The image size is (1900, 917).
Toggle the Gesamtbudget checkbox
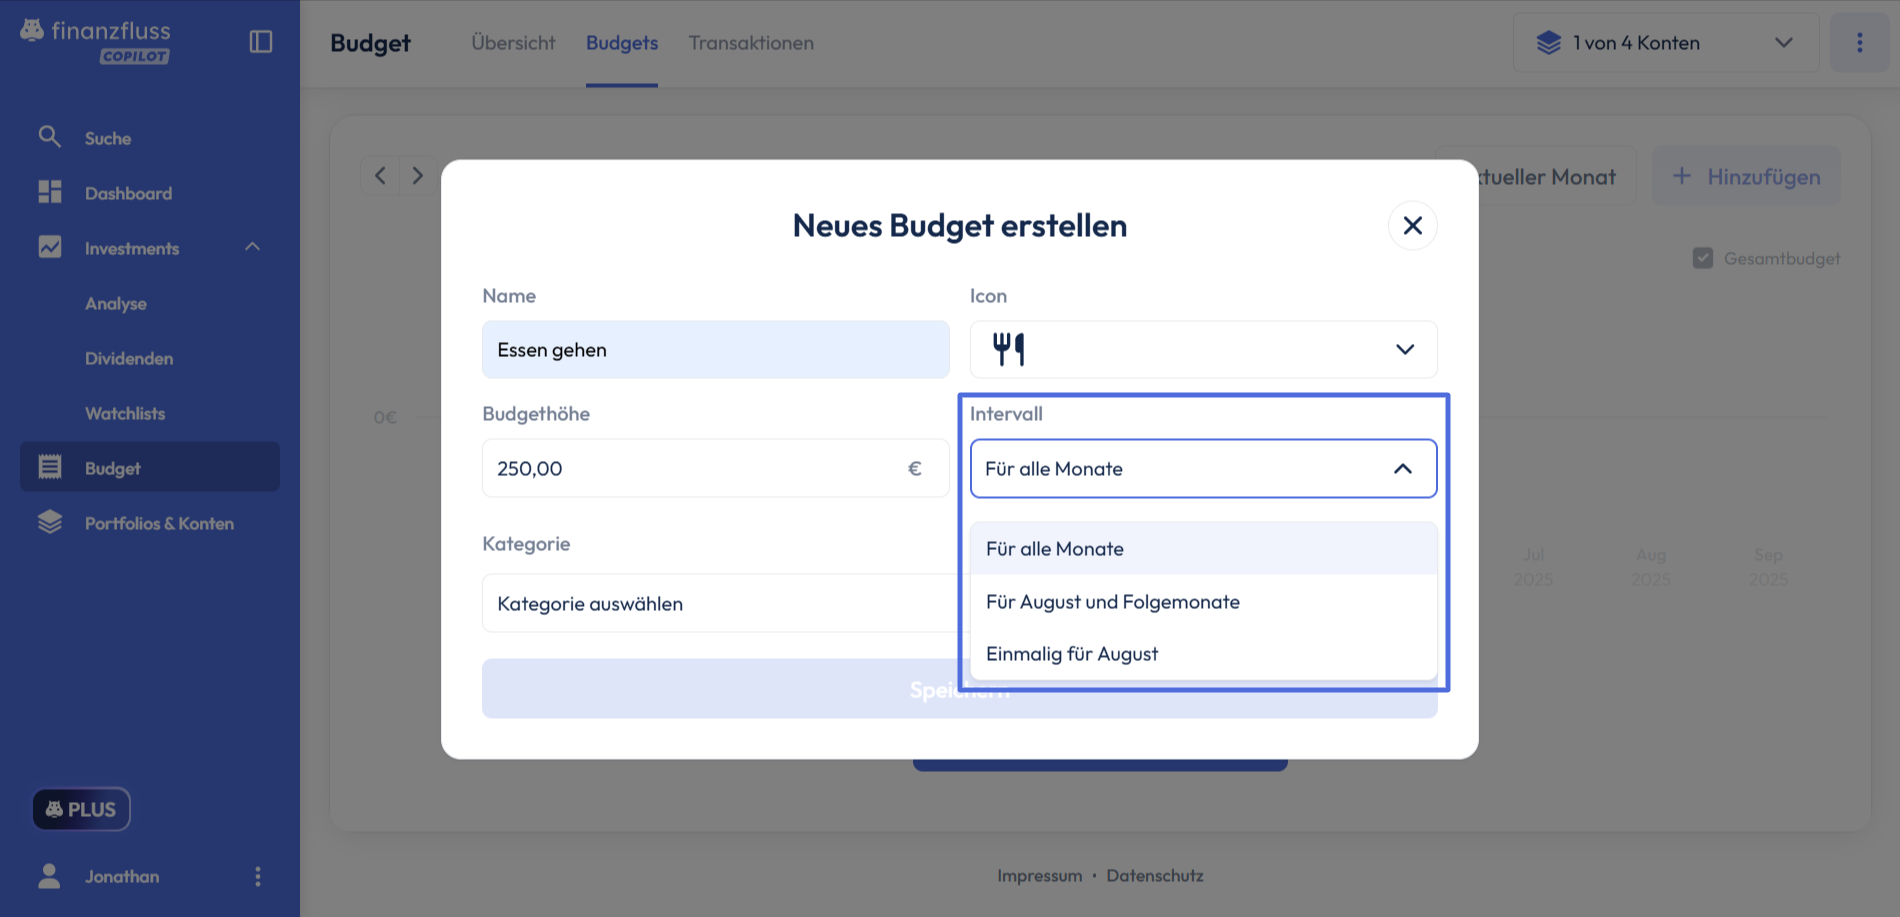point(1702,258)
